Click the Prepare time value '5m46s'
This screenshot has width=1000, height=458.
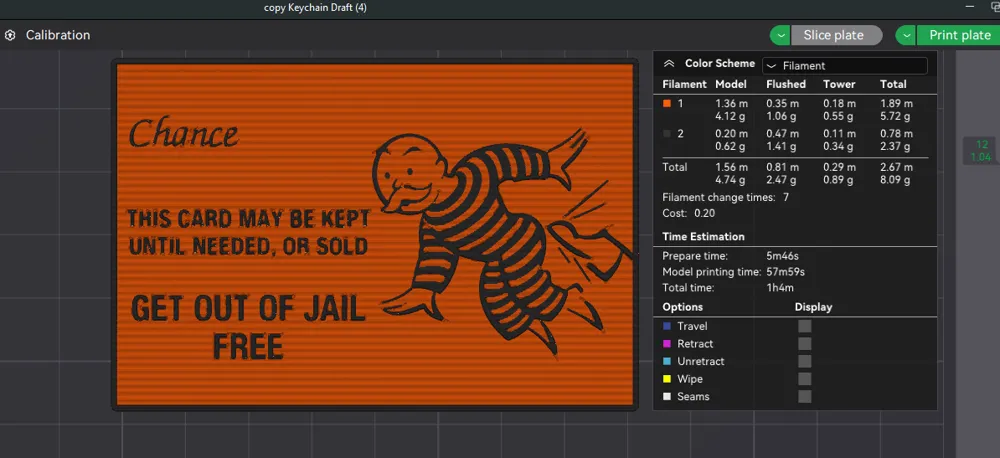tap(783, 256)
